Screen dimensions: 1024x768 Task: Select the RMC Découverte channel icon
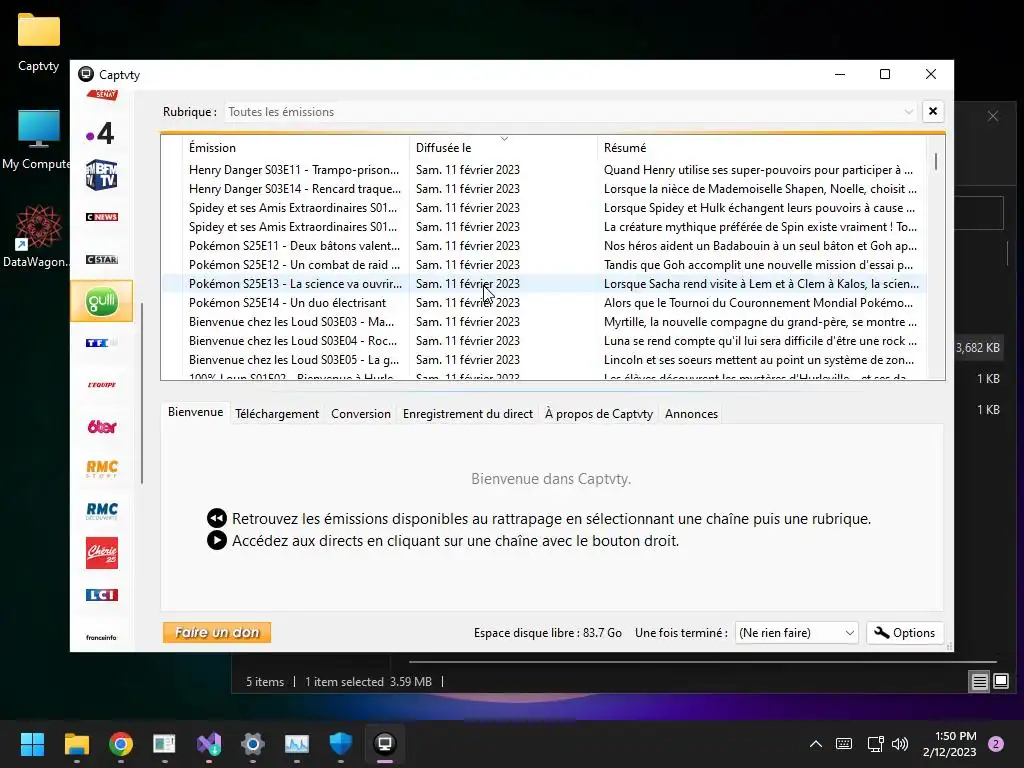101,511
